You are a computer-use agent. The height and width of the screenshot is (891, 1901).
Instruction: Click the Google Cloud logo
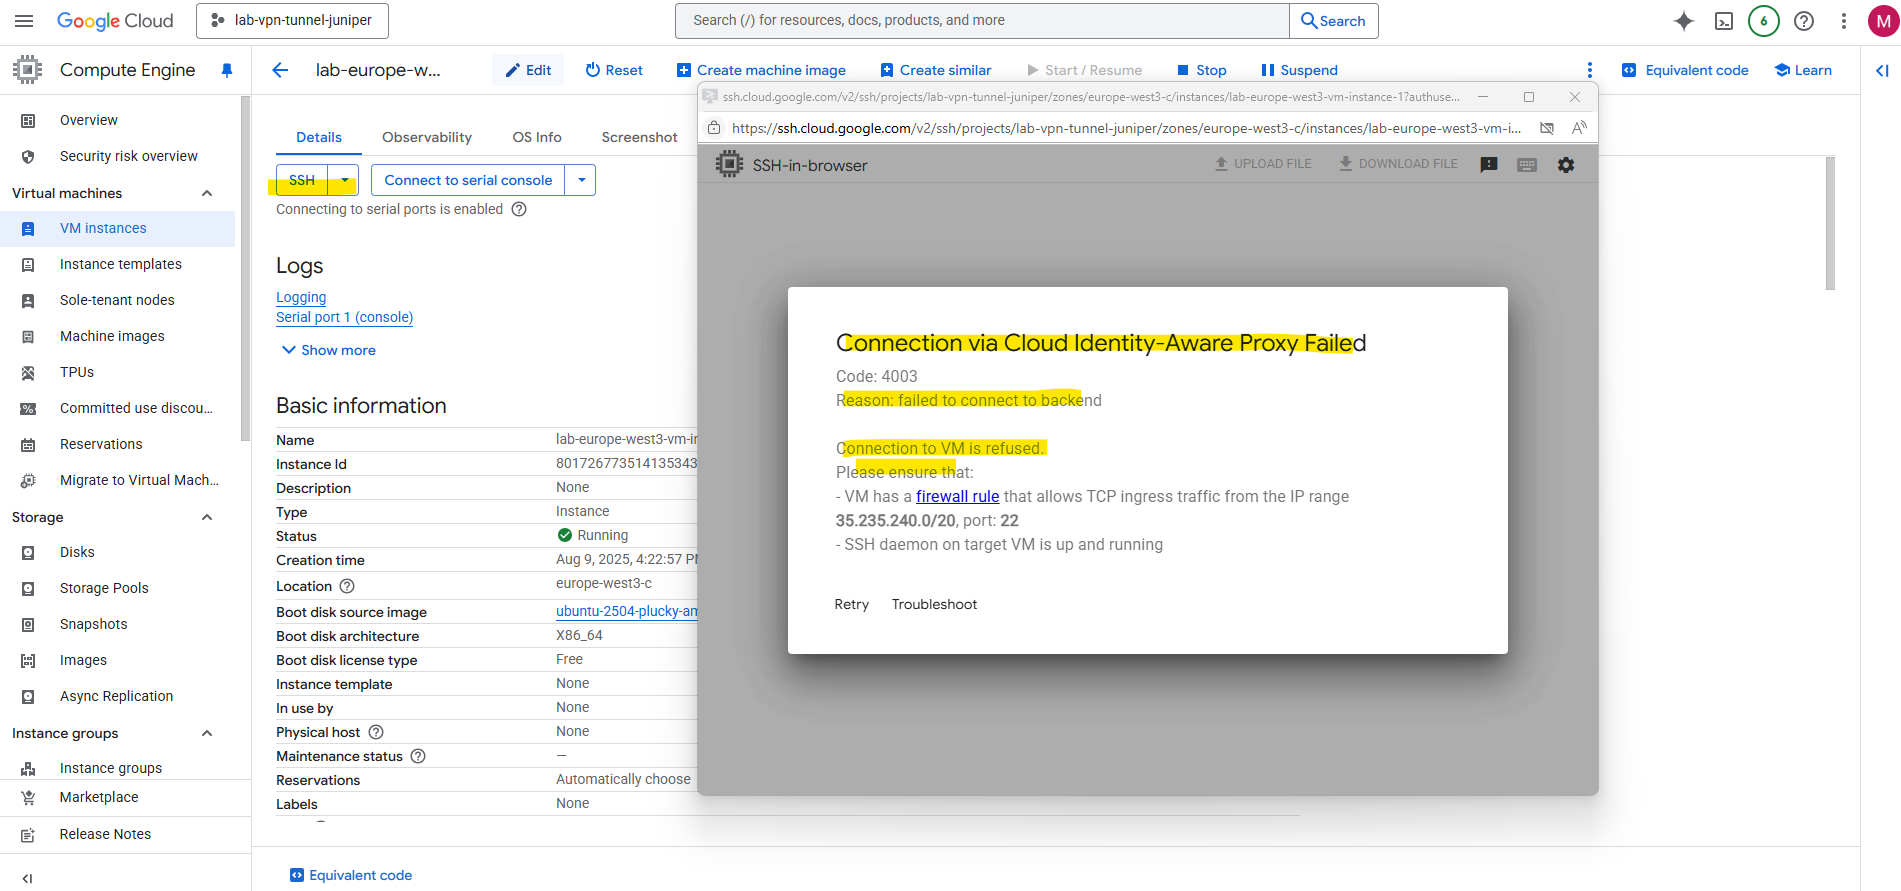115,21
